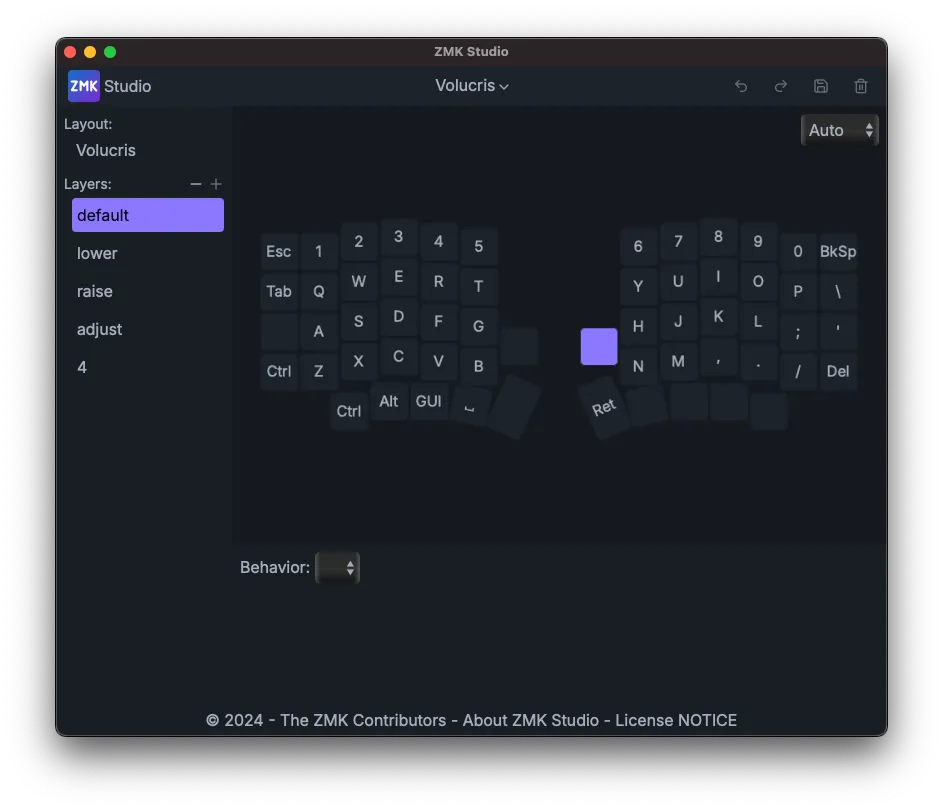Select the number 6 key

click(x=638, y=246)
